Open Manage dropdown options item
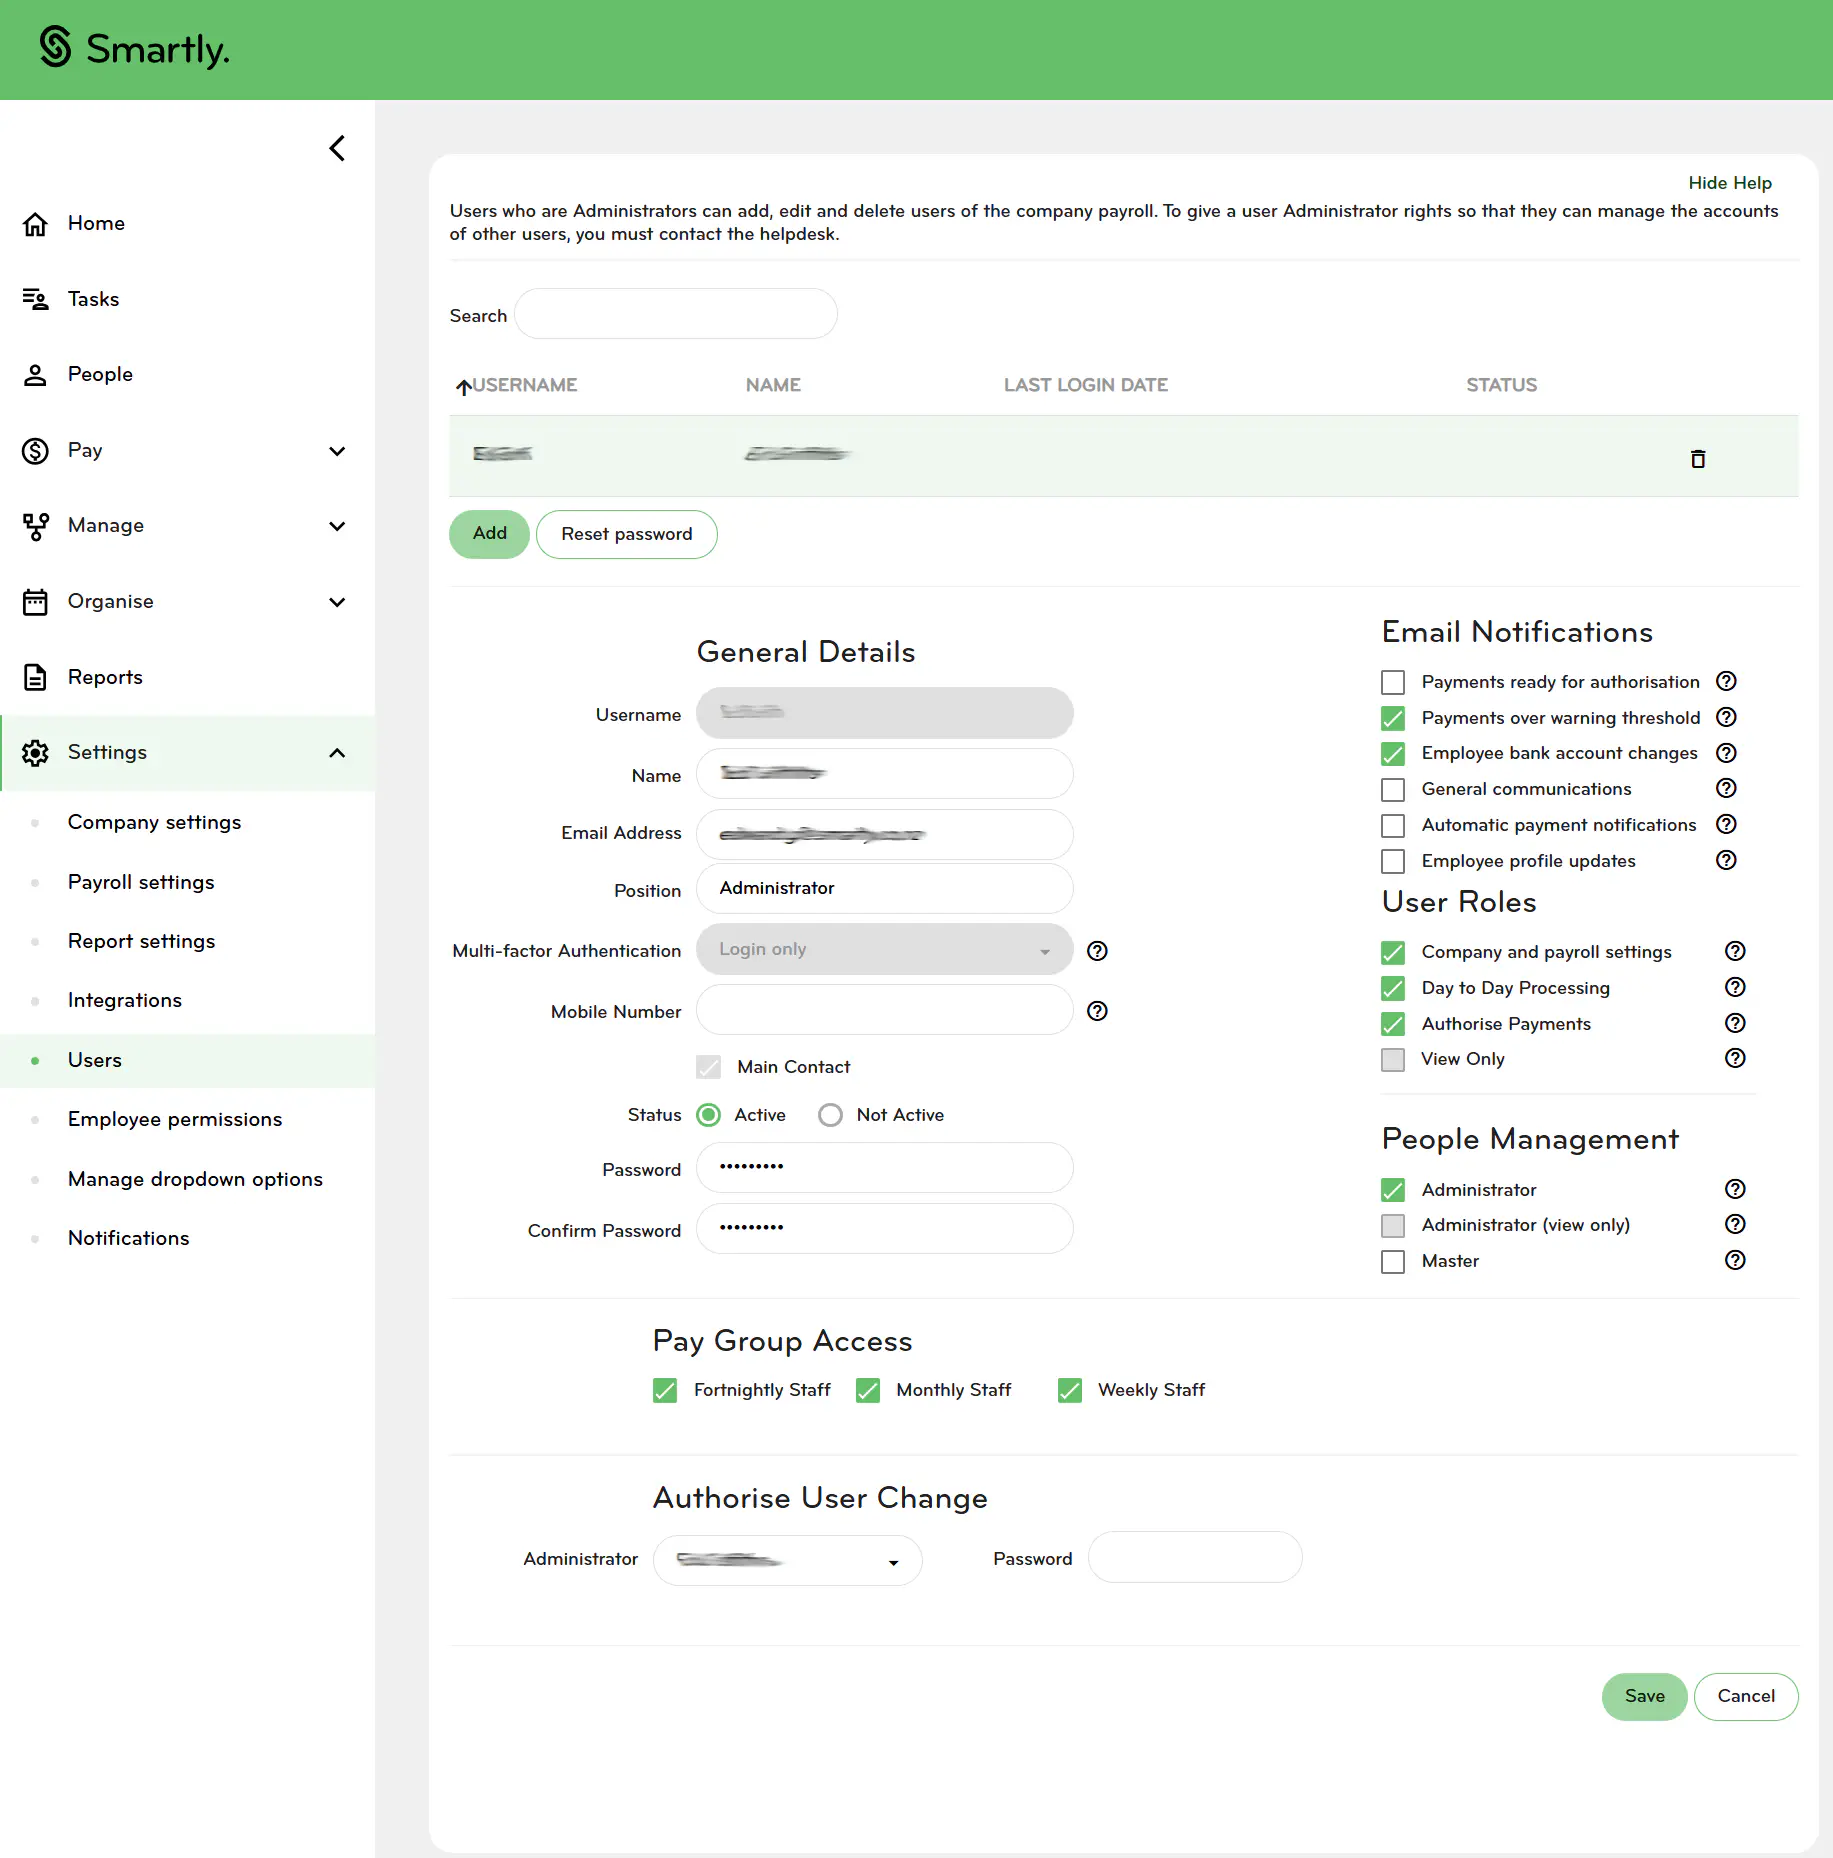This screenshot has height=1858, width=1833. [x=195, y=1179]
